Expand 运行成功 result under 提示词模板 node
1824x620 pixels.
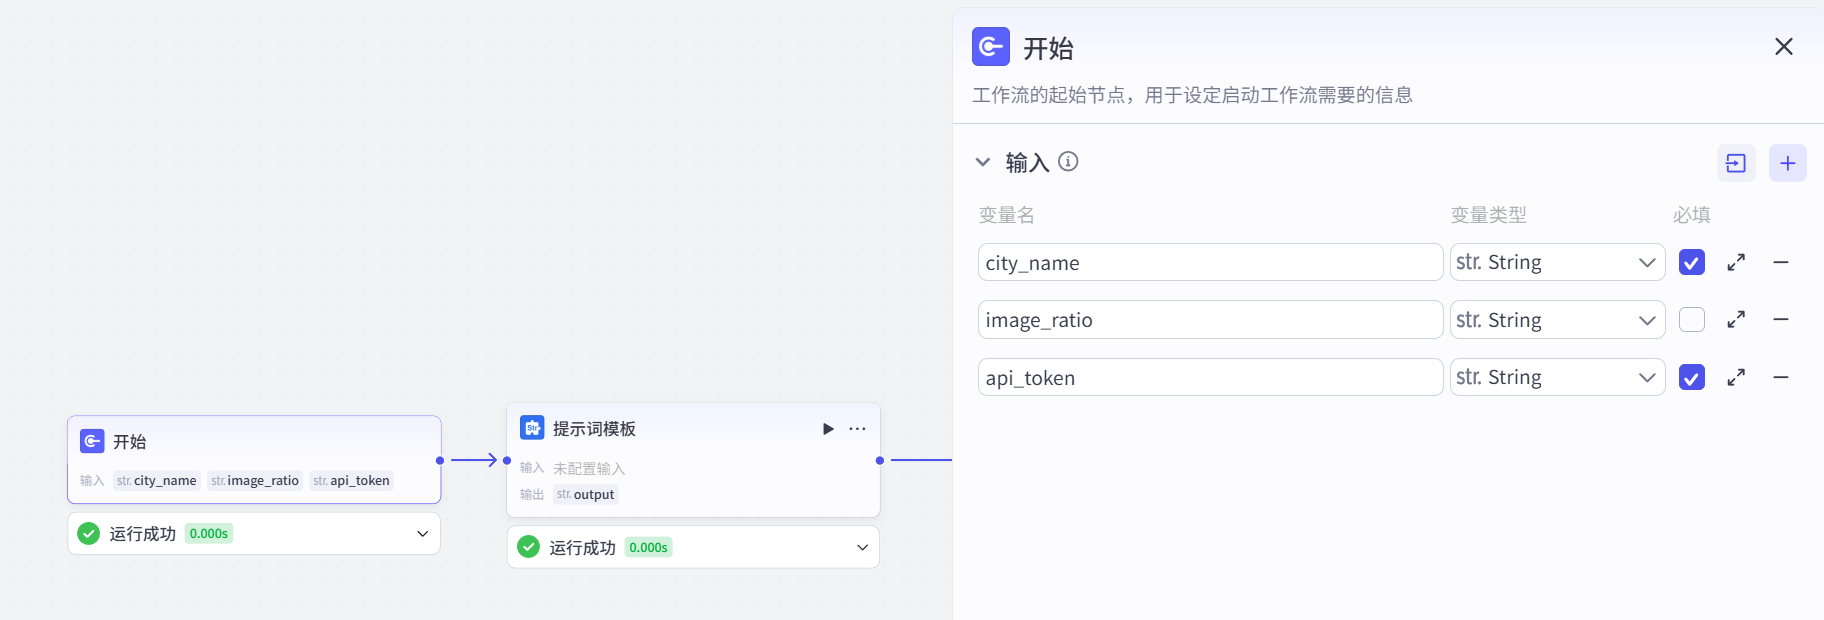[862, 547]
